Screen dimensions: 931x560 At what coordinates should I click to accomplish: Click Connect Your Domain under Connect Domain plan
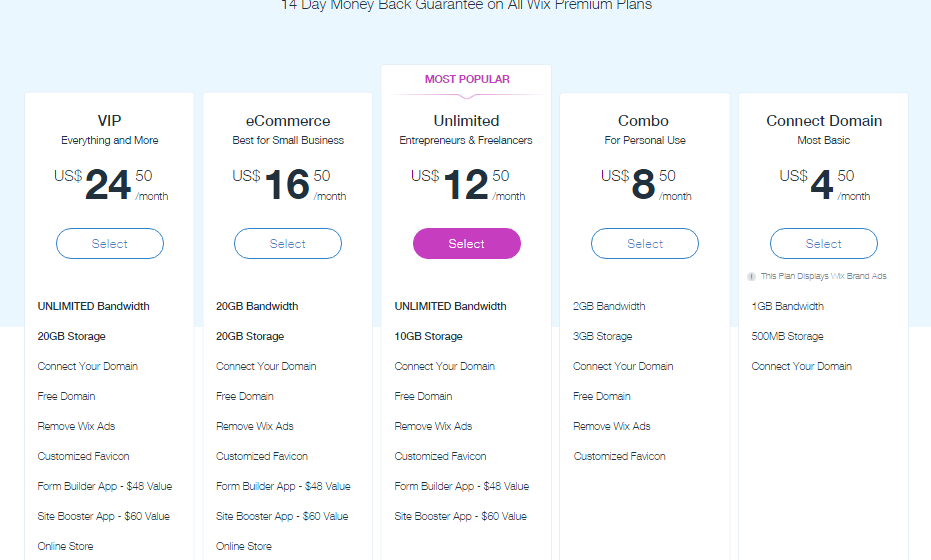[x=802, y=366]
